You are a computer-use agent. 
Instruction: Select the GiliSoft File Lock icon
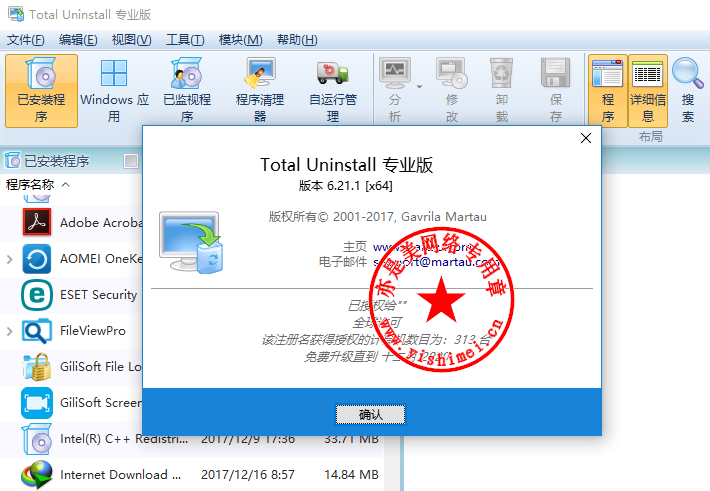click(37, 367)
